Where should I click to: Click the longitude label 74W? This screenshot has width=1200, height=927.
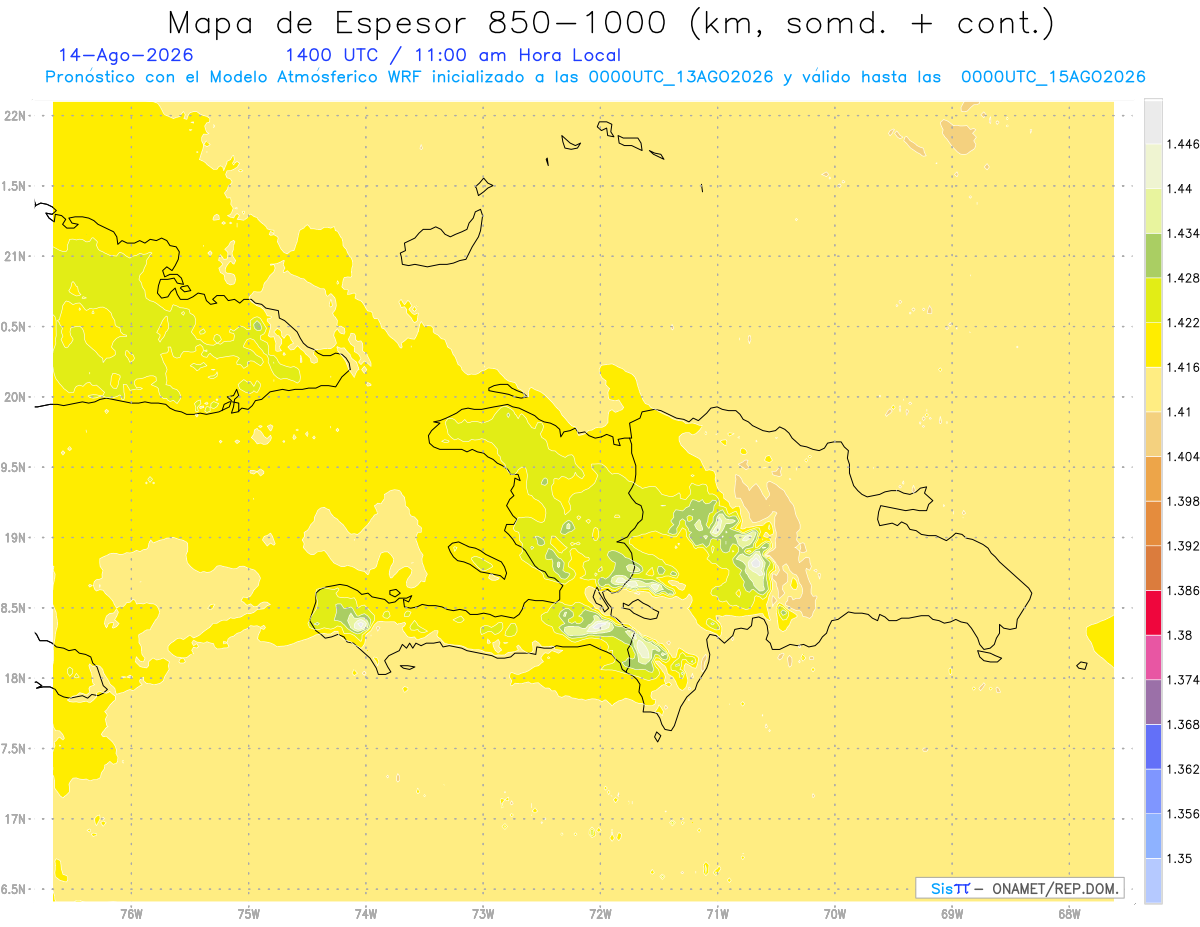pos(366,914)
